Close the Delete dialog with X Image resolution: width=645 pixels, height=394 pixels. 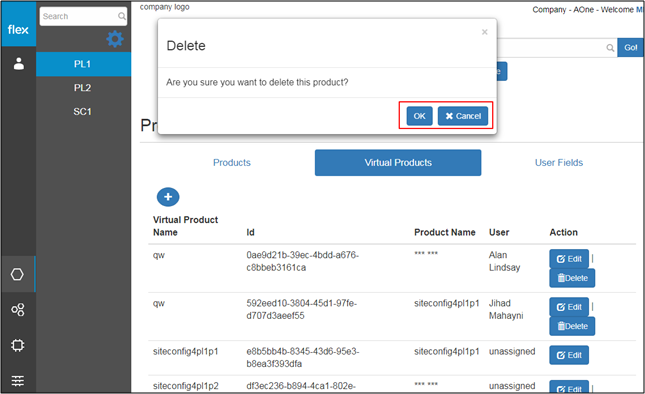pyautogui.click(x=485, y=32)
